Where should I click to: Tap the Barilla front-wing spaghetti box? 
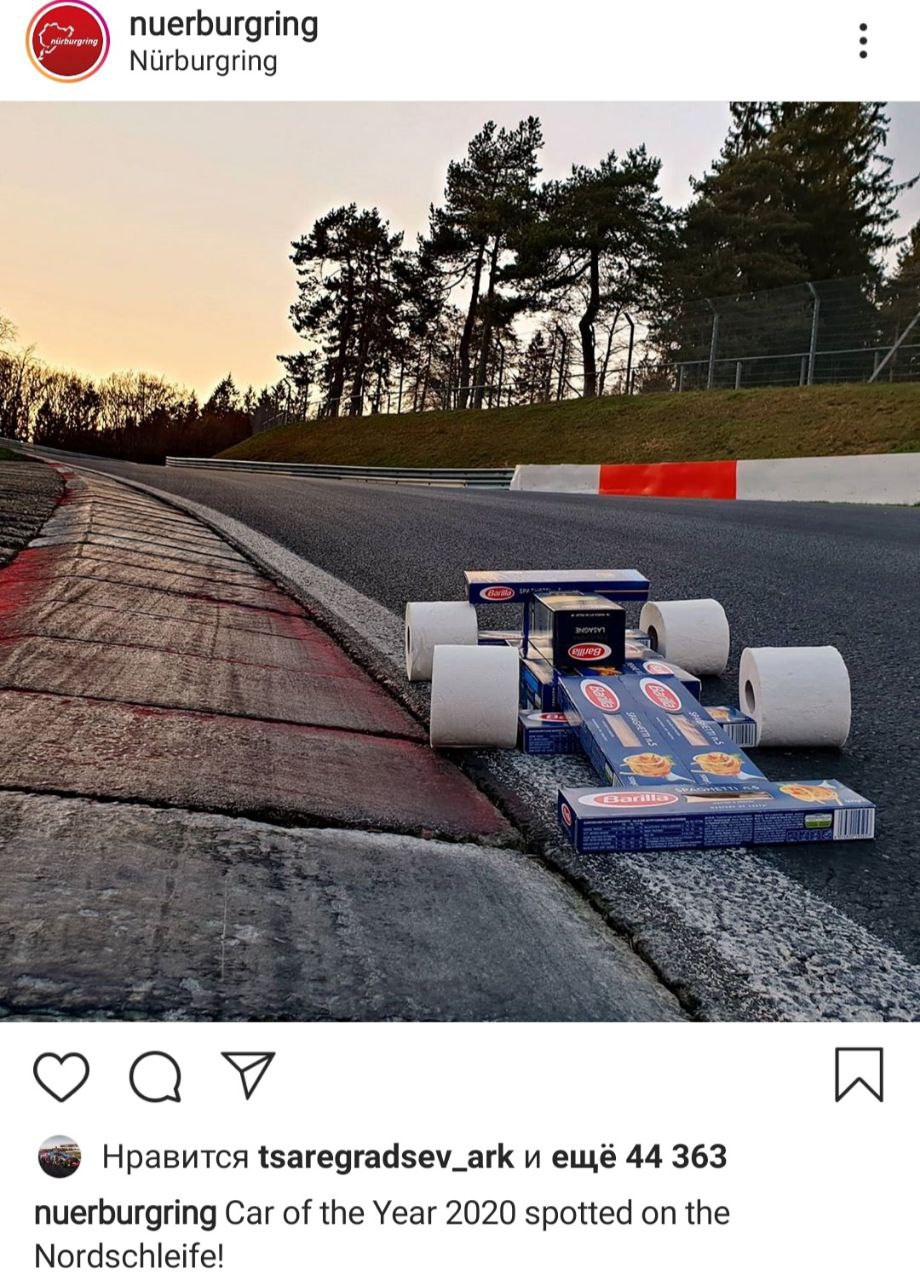(716, 813)
